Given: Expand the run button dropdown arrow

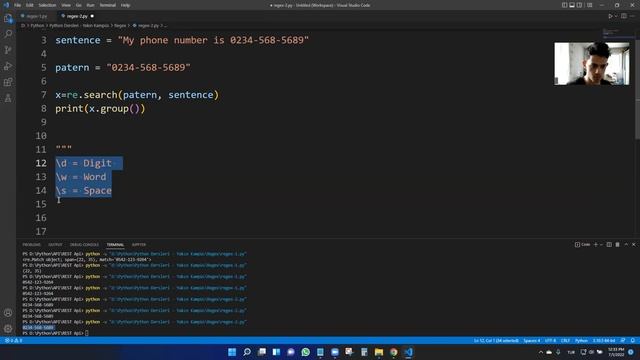Looking at the screenshot, I should click(616, 16).
